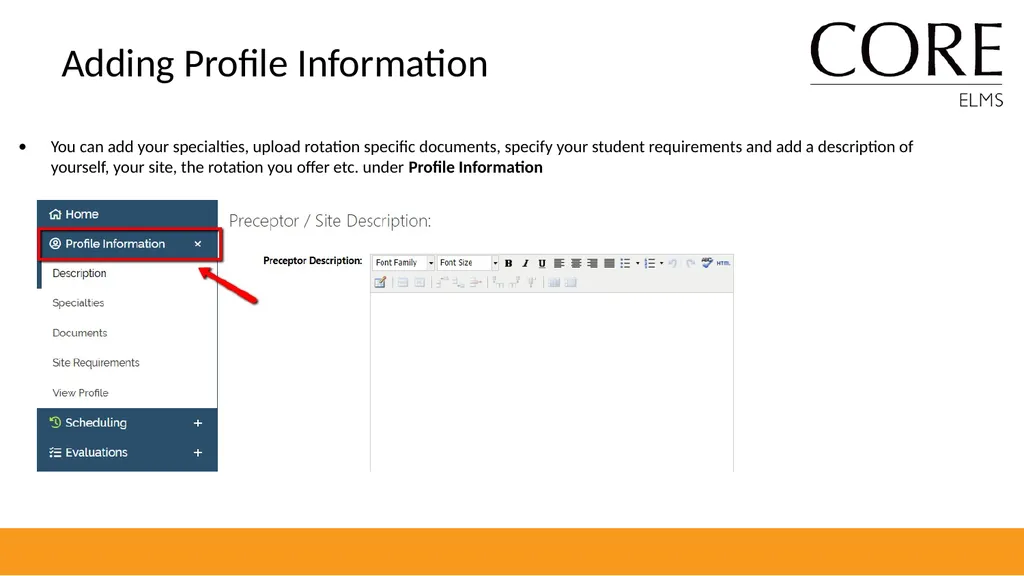
Task: Align text left in description editor
Action: pyautogui.click(x=559, y=263)
